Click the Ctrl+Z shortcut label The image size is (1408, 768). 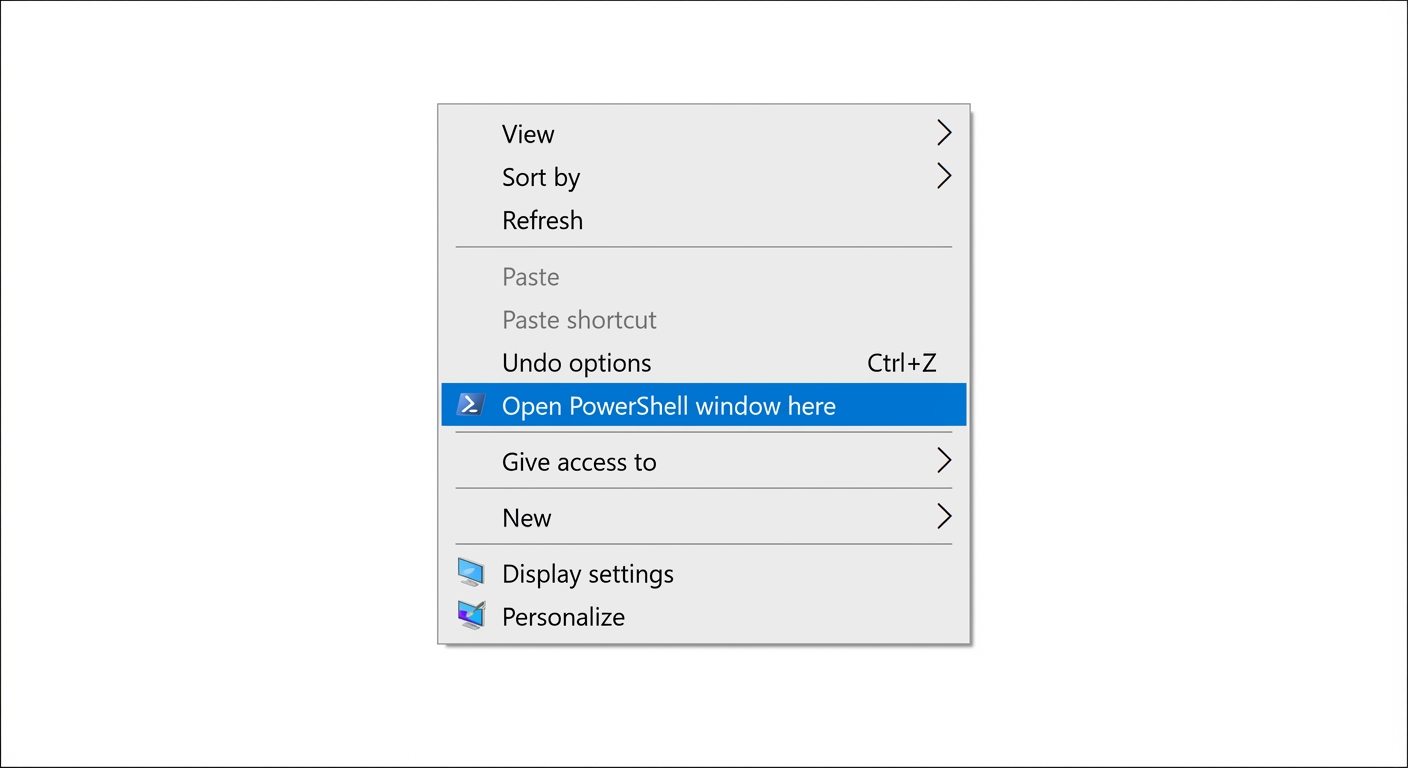click(x=902, y=362)
